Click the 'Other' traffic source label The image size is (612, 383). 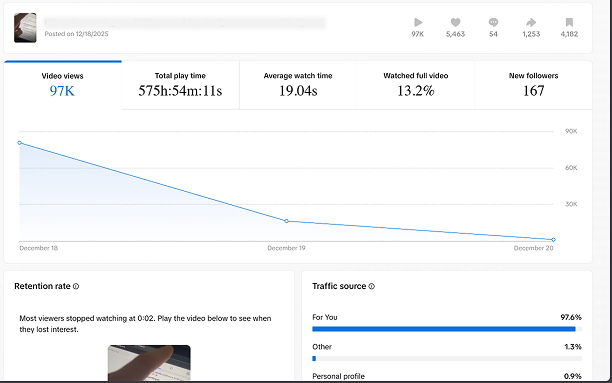pos(322,347)
